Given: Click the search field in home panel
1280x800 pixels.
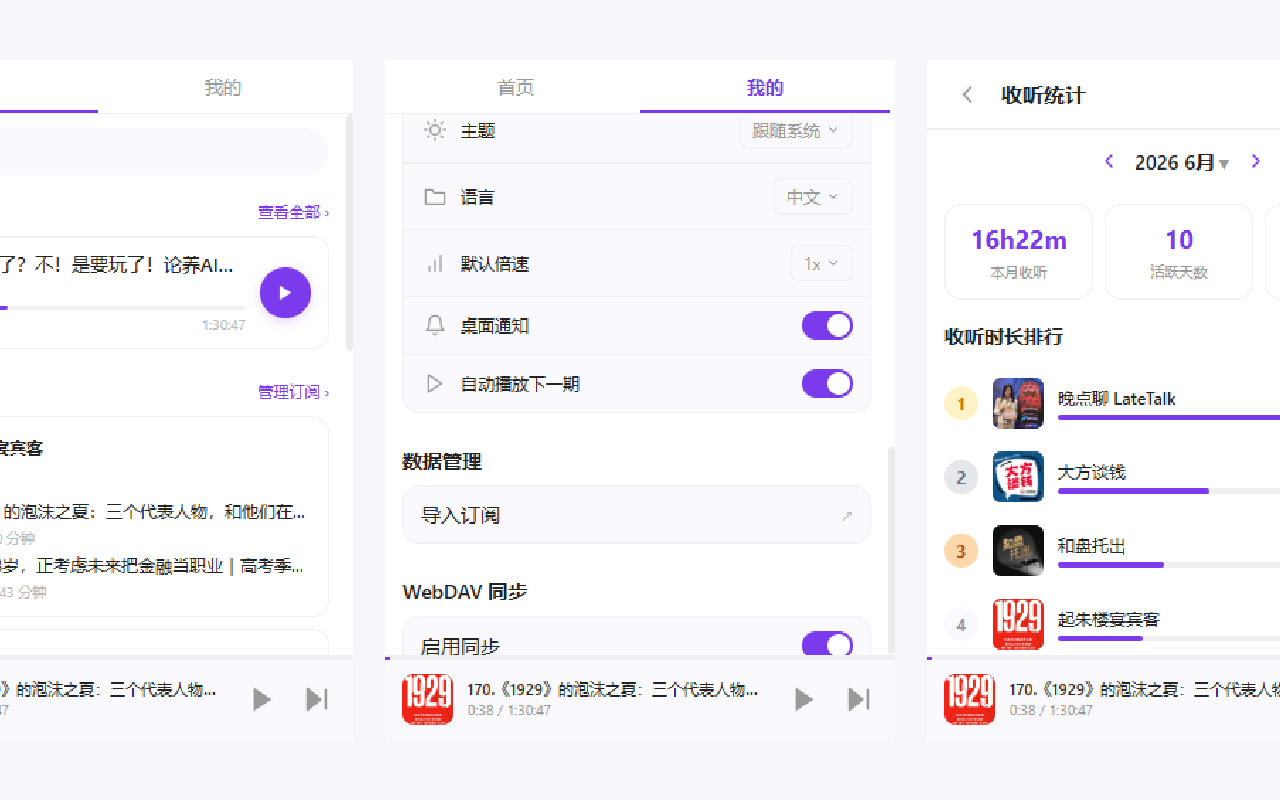Looking at the screenshot, I should click(164, 151).
